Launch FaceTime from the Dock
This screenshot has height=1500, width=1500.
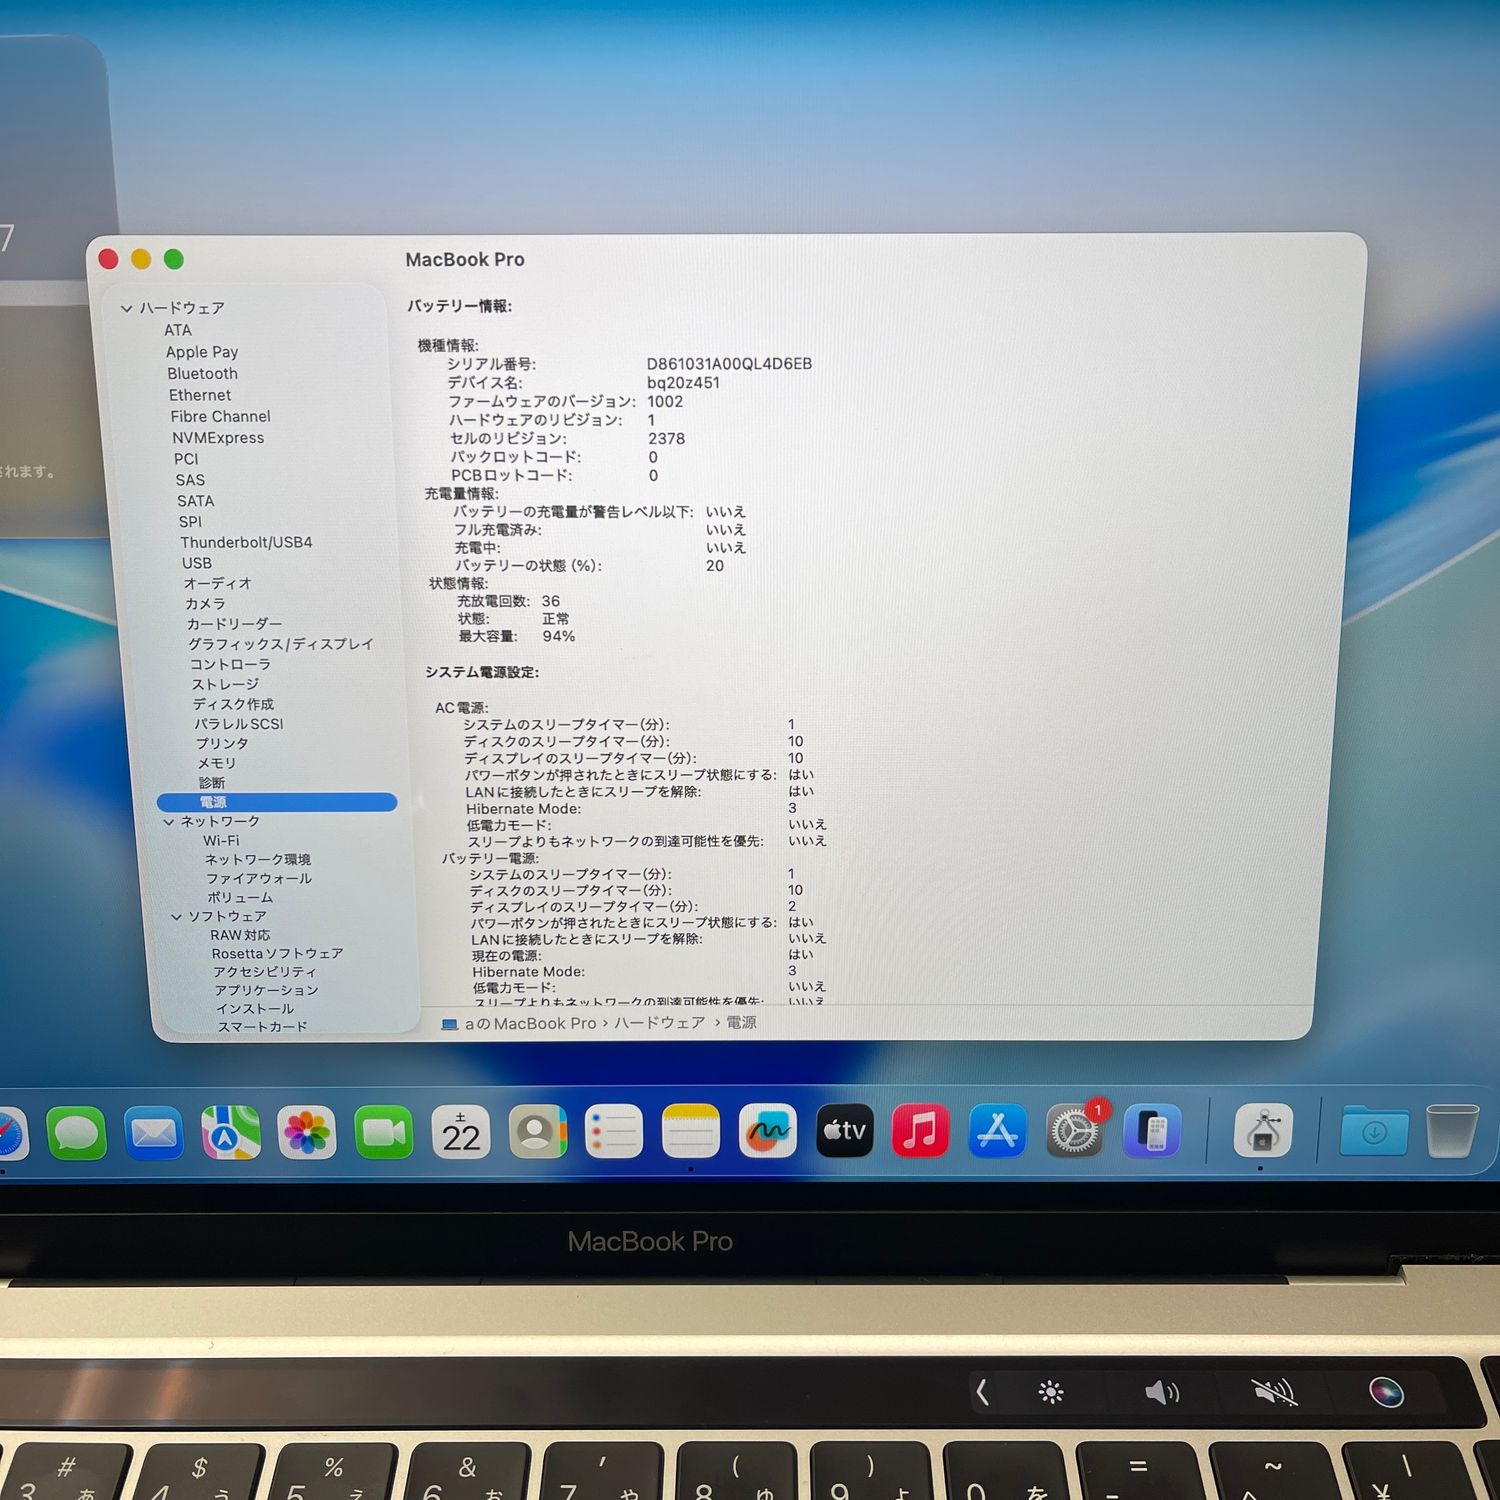click(x=383, y=1133)
